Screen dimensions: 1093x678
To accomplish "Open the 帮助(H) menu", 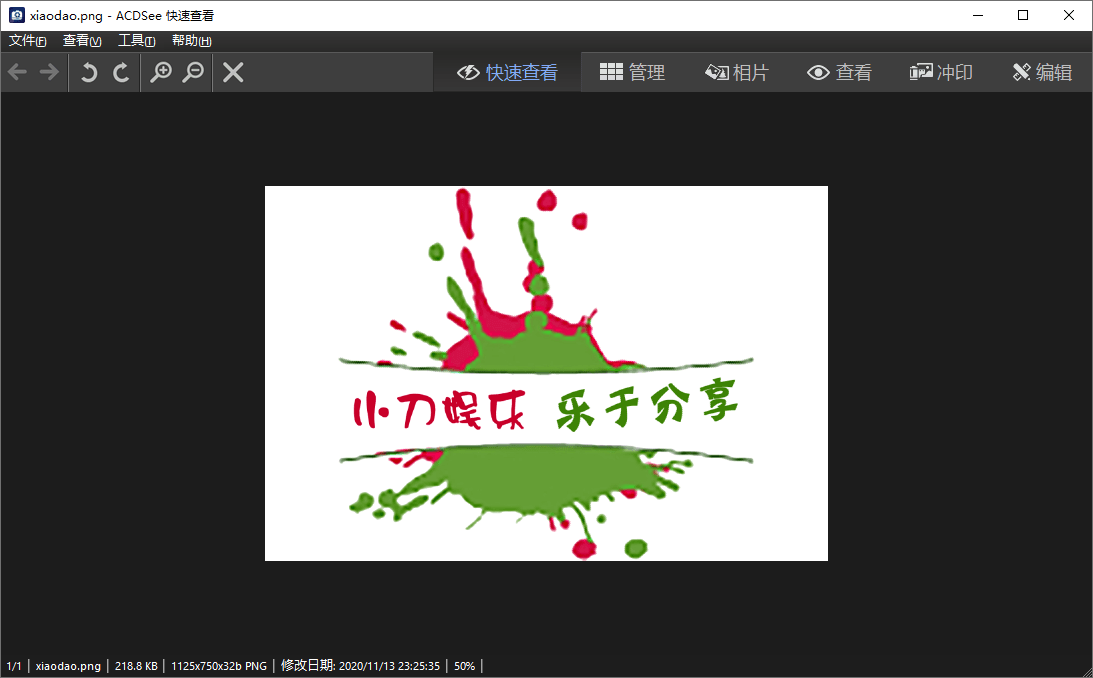I will (190, 40).
